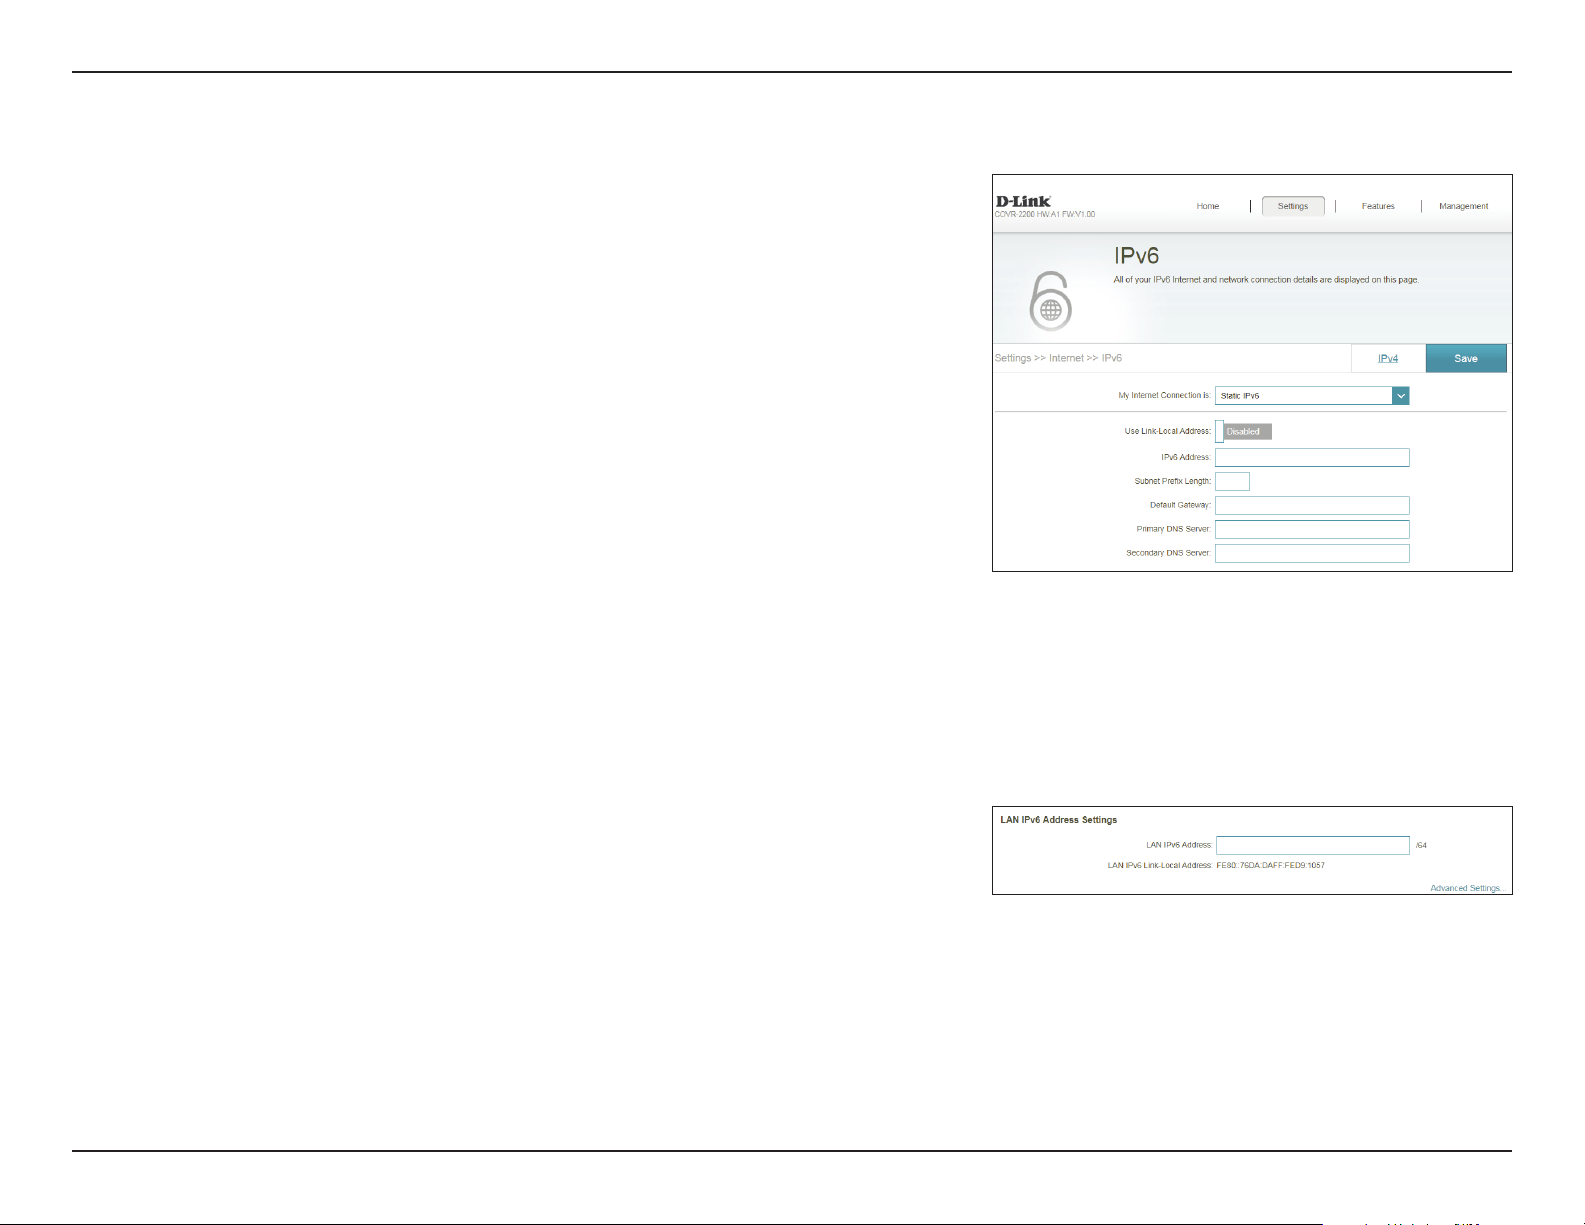Screen dimensions: 1585x1225
Task: Focus the Subnet Prefix Length field
Action: coord(1232,482)
